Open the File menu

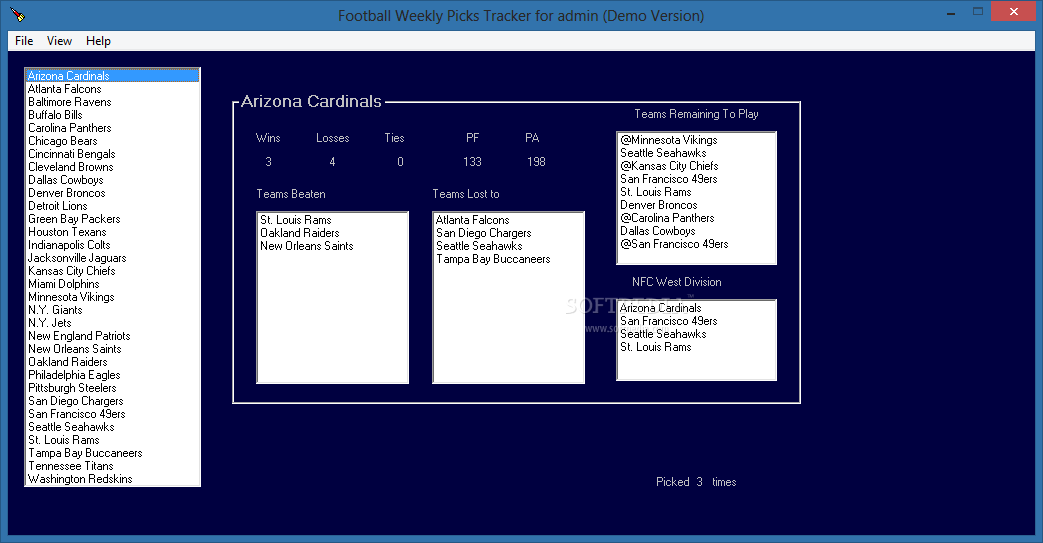24,41
